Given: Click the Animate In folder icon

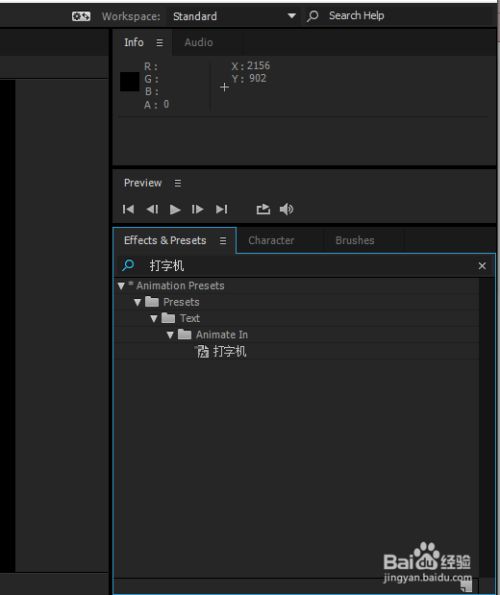Looking at the screenshot, I should coord(185,334).
